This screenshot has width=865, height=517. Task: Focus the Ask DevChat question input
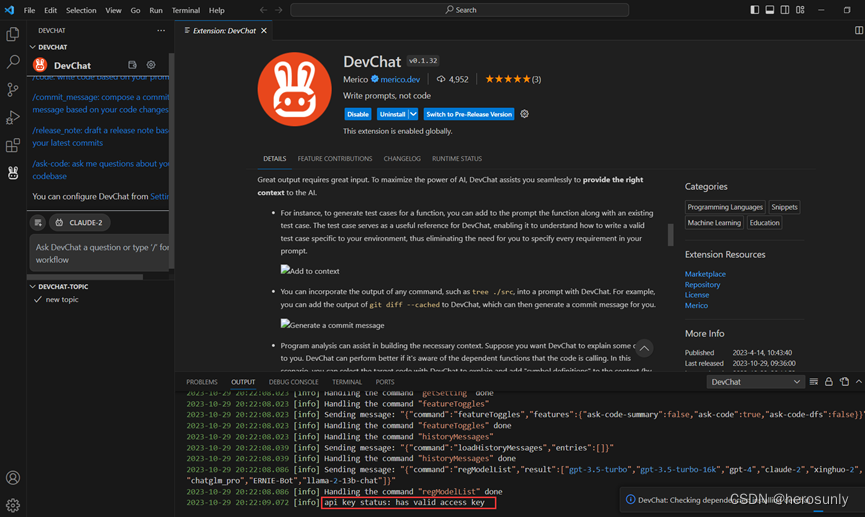99,253
